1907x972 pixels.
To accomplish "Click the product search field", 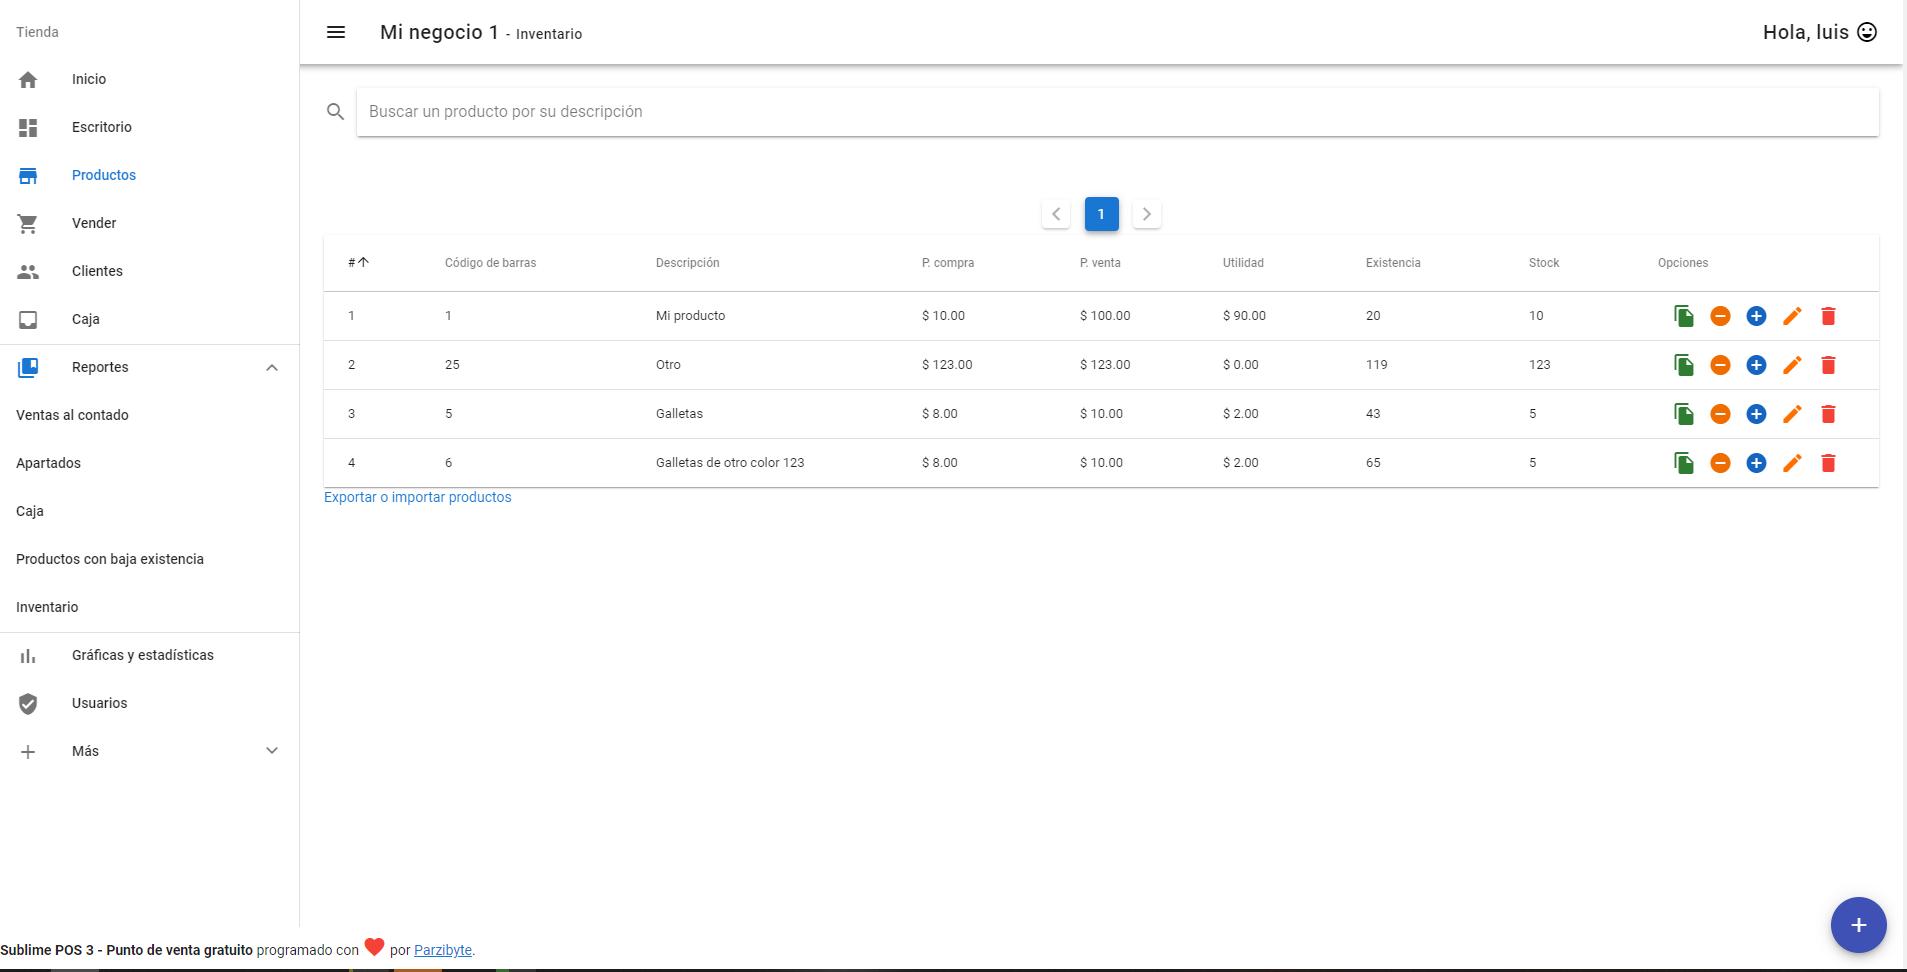I will [1117, 112].
